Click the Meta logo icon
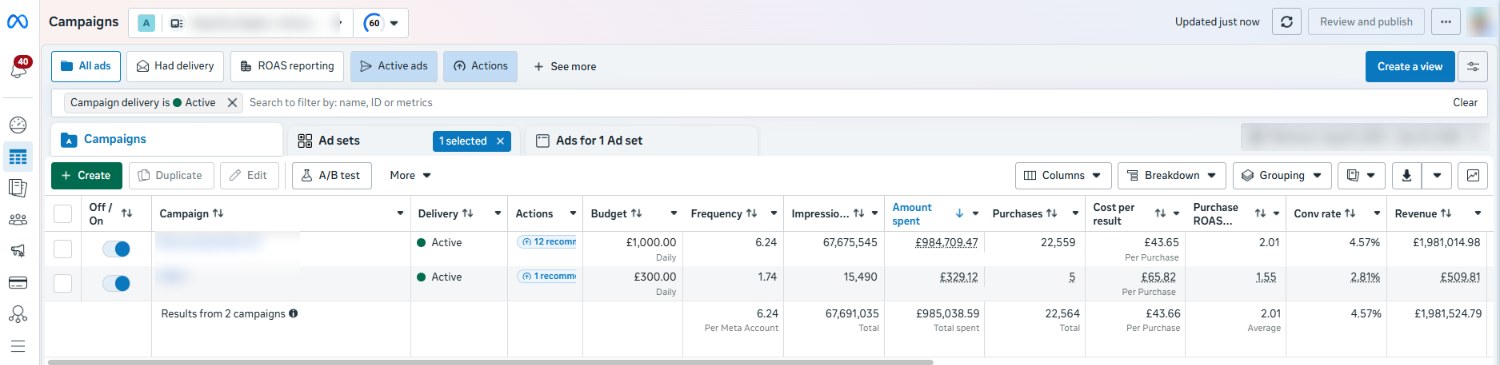The width and height of the screenshot is (1500, 365). [x=17, y=21]
